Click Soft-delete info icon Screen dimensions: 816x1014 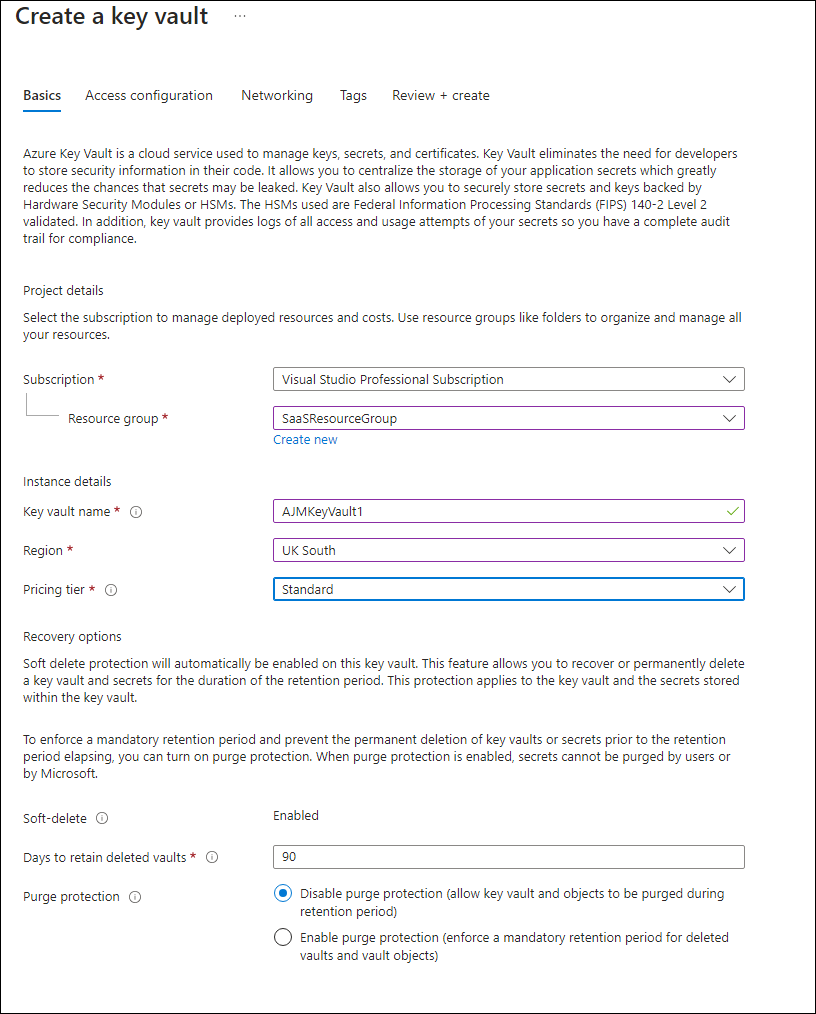(102, 818)
